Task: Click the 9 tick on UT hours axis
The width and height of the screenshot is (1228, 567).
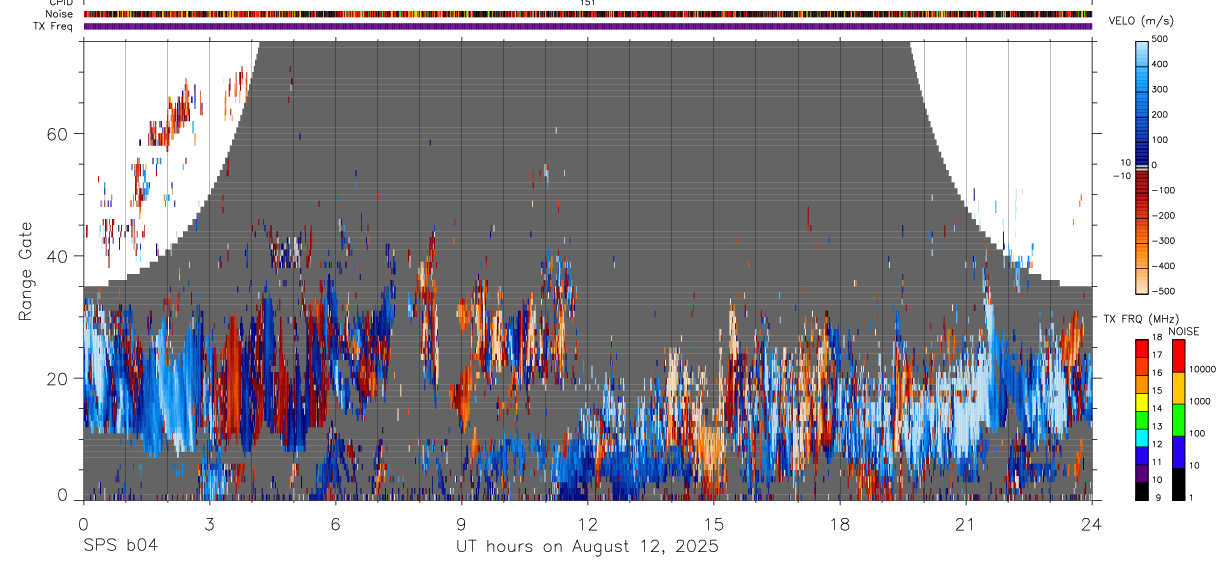Action: (x=461, y=525)
